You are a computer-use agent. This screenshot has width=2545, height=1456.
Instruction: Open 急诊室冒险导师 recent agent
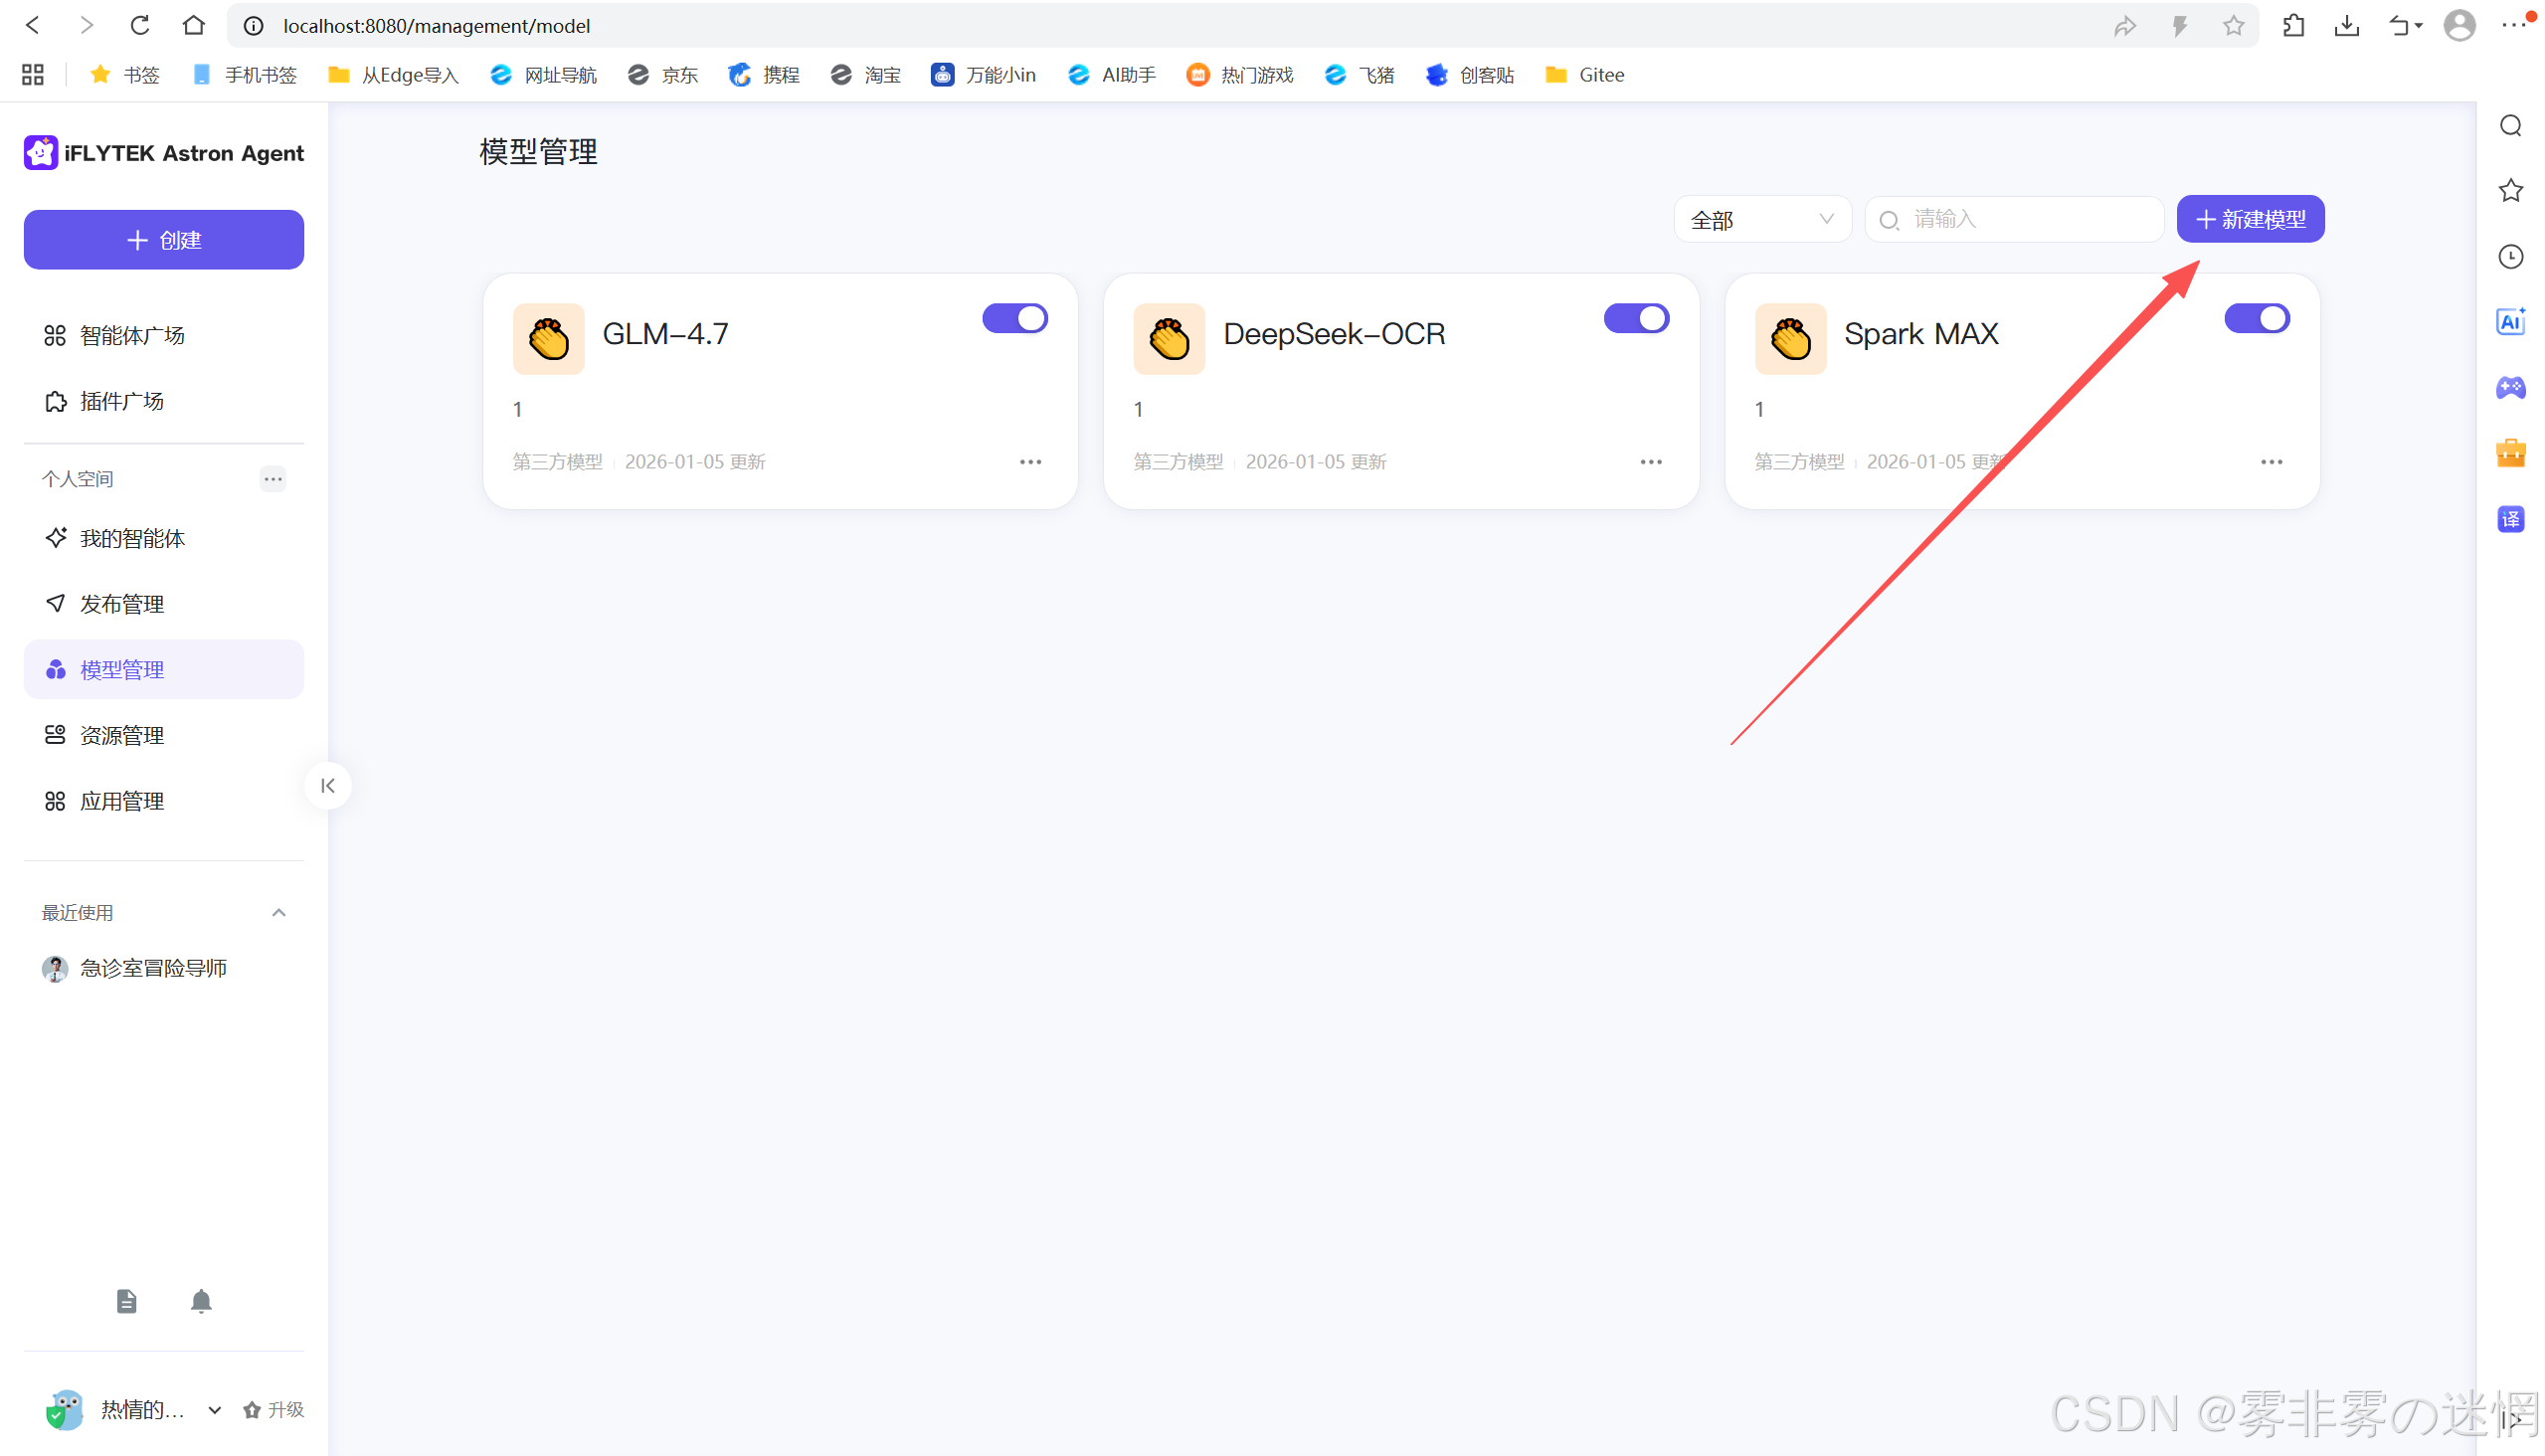click(153, 968)
